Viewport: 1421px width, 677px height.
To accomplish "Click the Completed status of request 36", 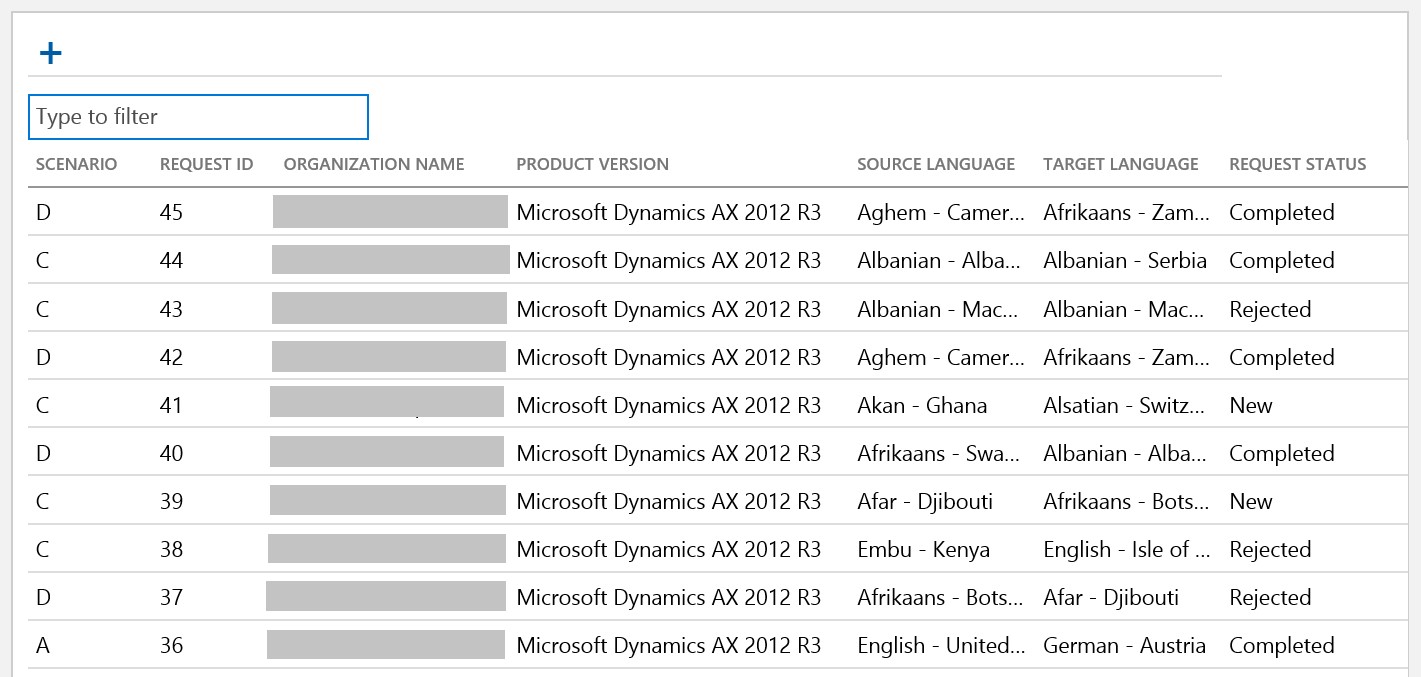I will pos(1281,646).
